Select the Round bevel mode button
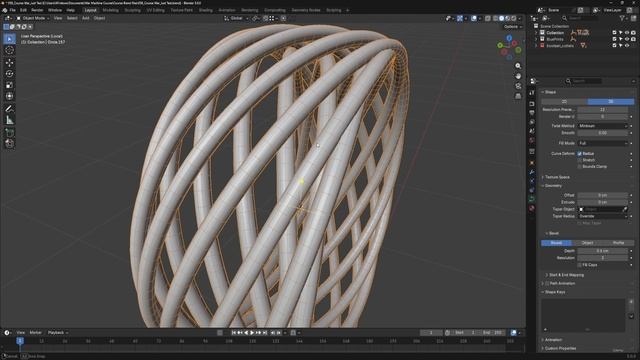This screenshot has width=640, height=360. (556, 243)
